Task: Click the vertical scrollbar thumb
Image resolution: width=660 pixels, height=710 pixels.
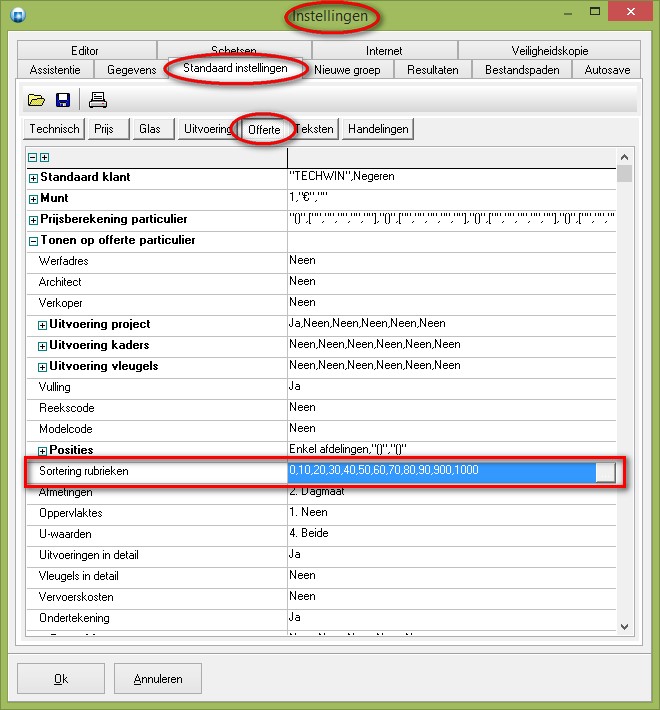Action: 625,173
